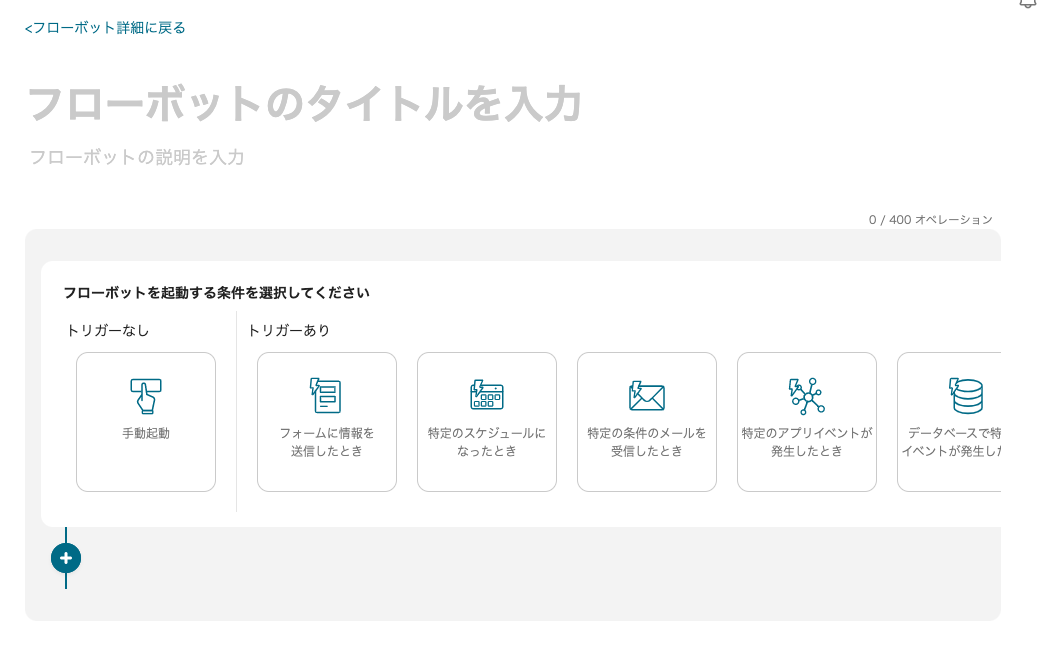1054x645 pixels.
Task: Select 特定のアプリイベントが発生したとき option text
Action: click(x=806, y=442)
